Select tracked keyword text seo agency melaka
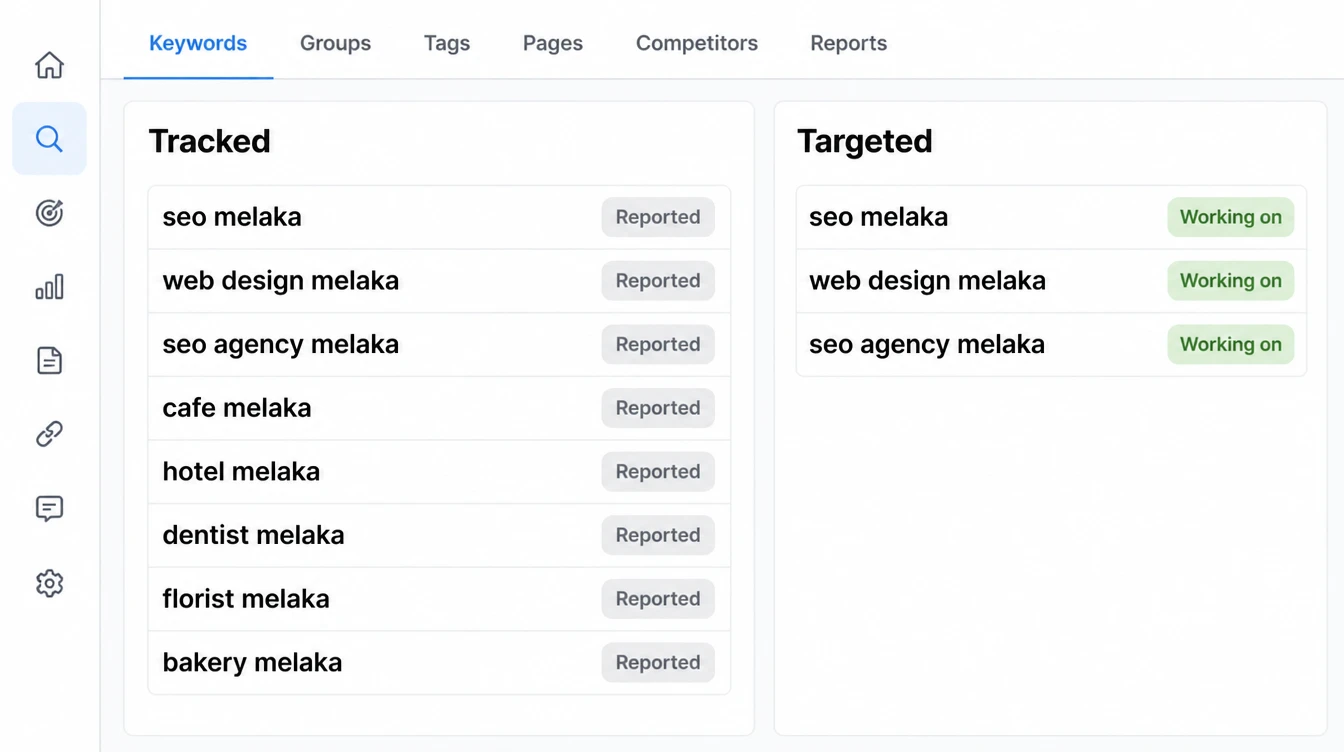This screenshot has height=752, width=1344. click(281, 345)
